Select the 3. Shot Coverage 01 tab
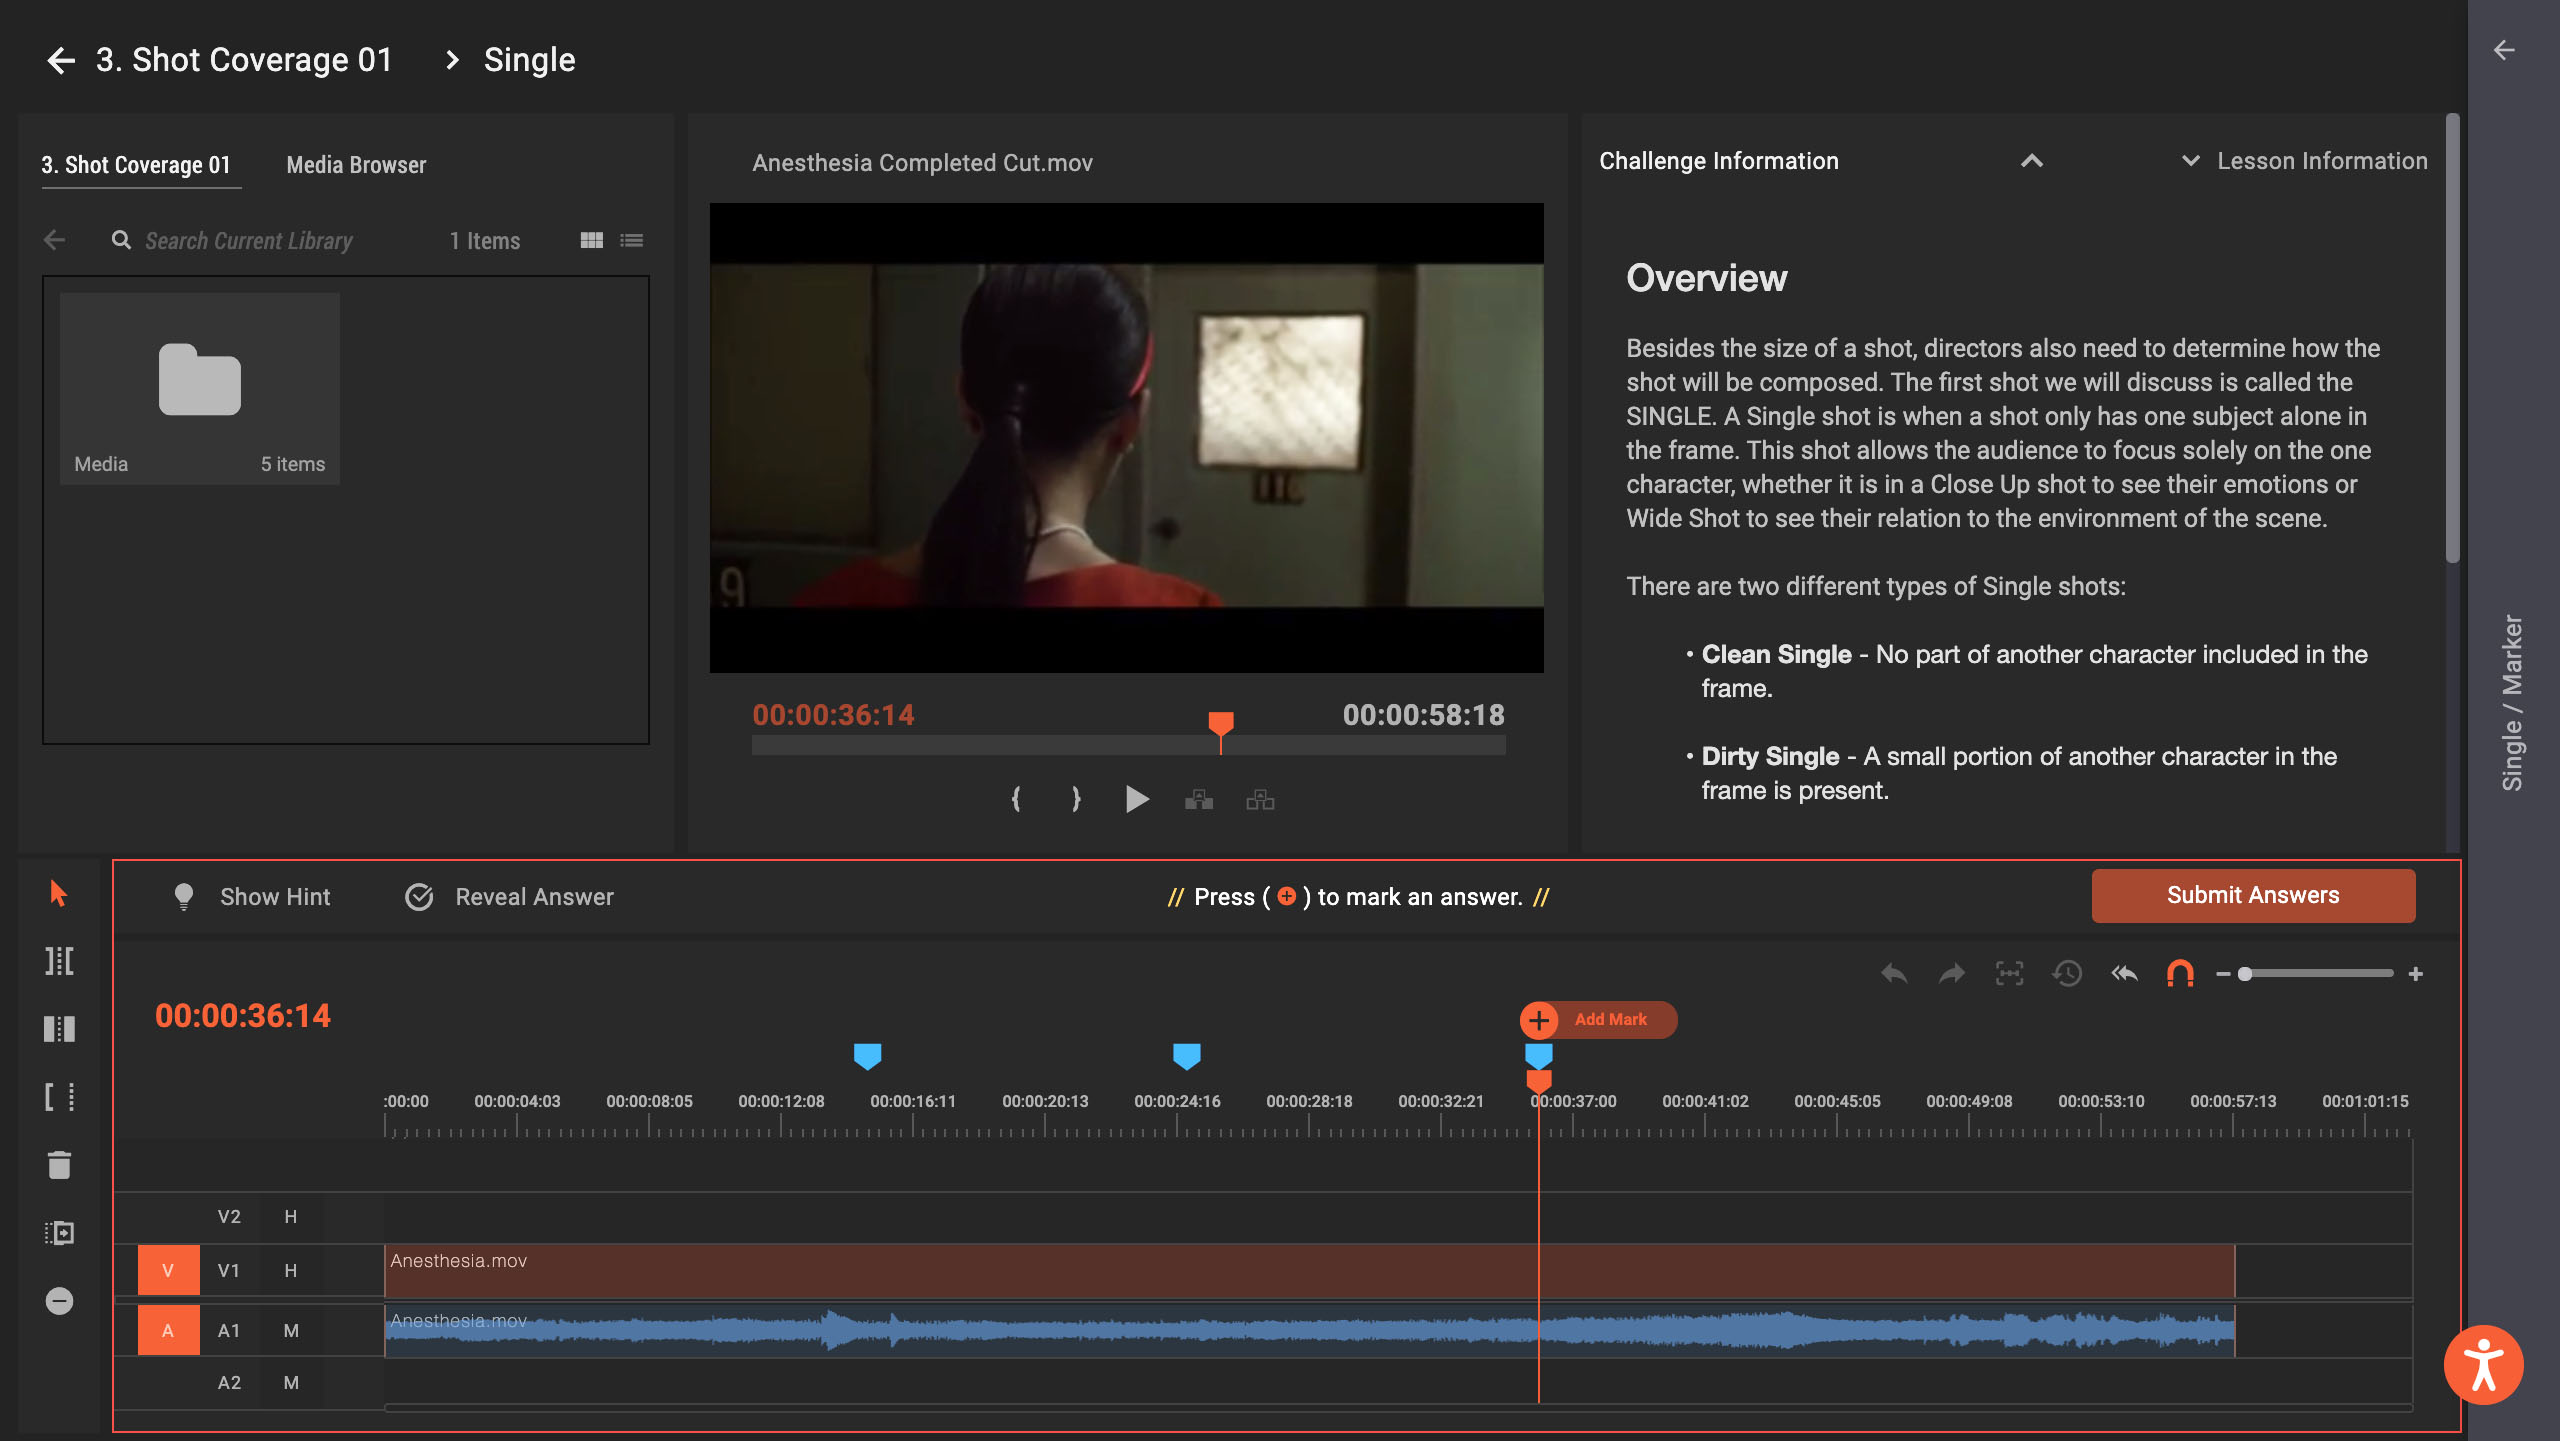2560x1441 pixels. pos(139,165)
